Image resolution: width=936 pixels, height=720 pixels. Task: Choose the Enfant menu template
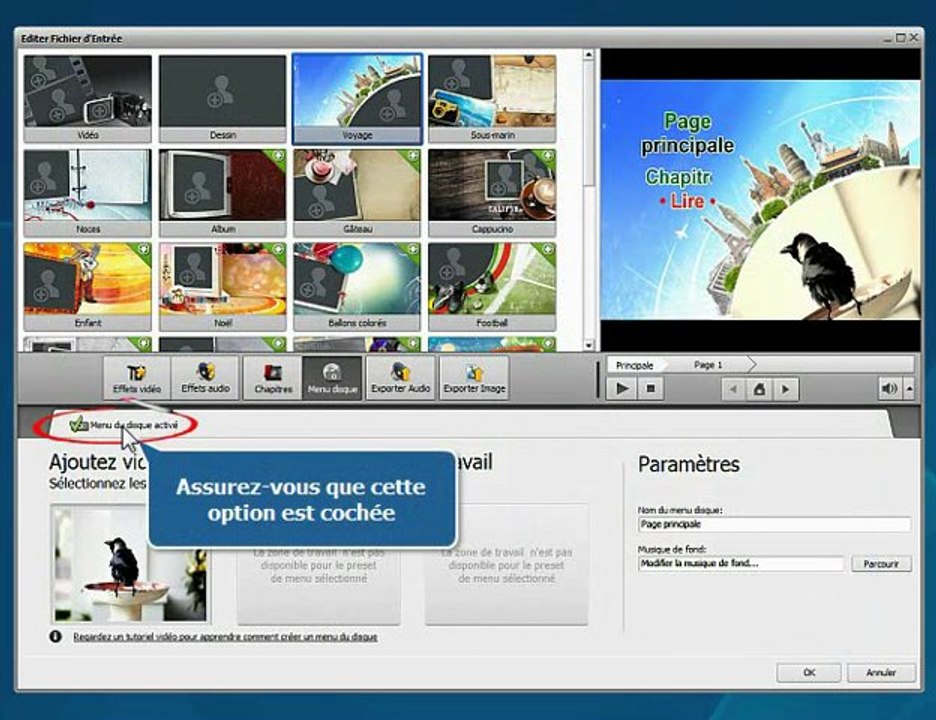(x=87, y=286)
